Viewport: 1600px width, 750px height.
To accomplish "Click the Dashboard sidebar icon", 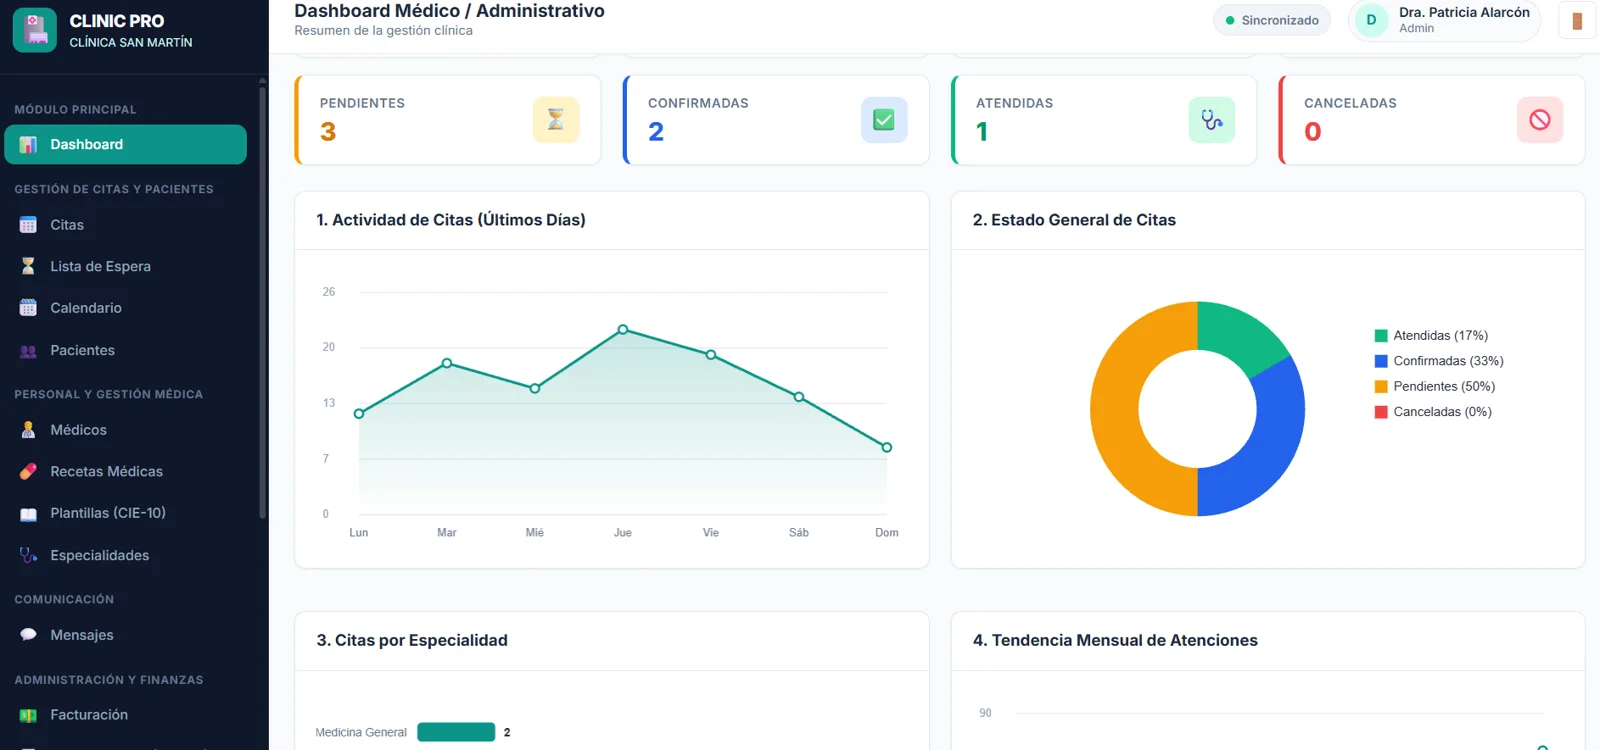I will click(28, 145).
